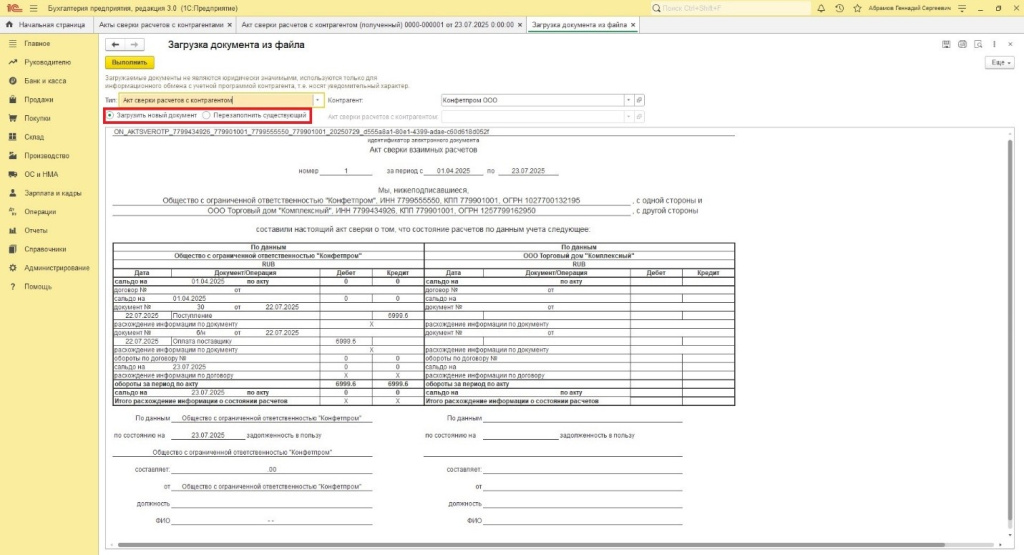Open the Контрагент field link icon
Viewport: 1024px width, 555px height.
click(640, 100)
